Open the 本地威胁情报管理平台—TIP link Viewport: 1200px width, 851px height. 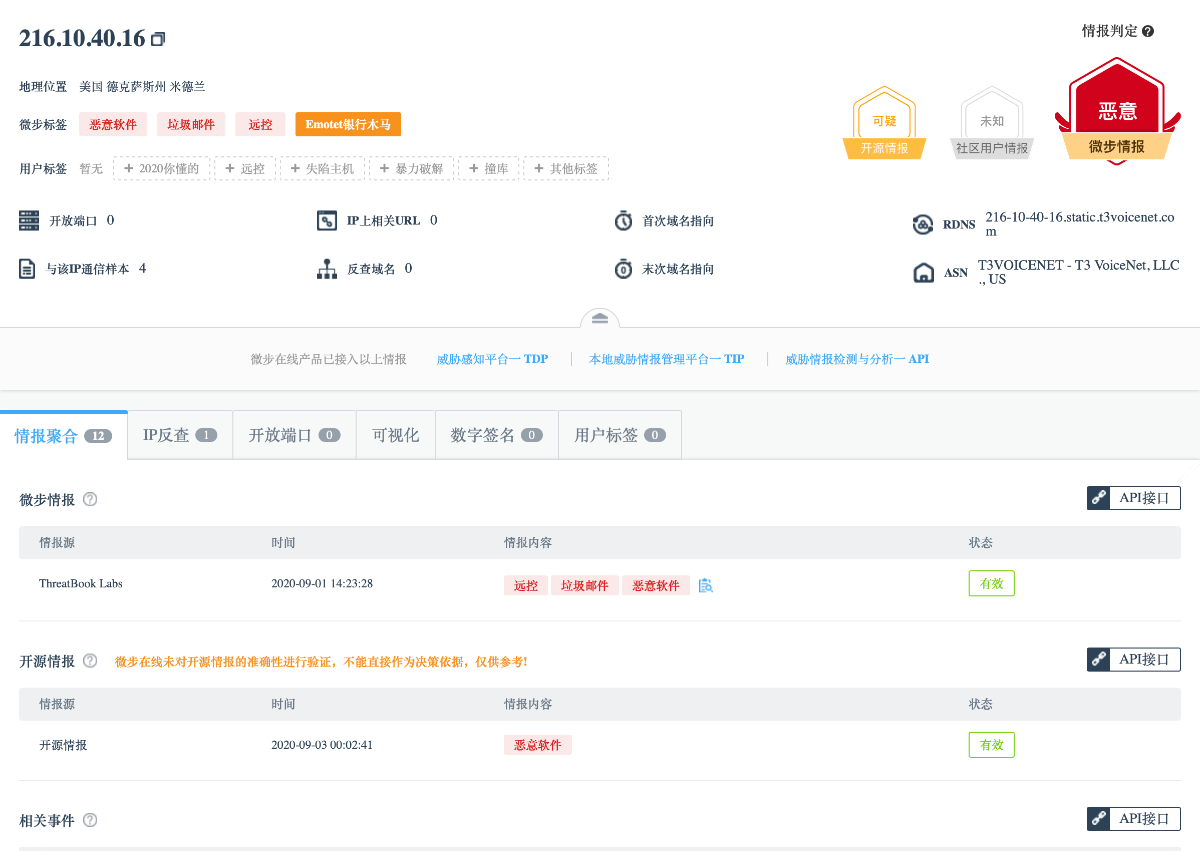667,359
